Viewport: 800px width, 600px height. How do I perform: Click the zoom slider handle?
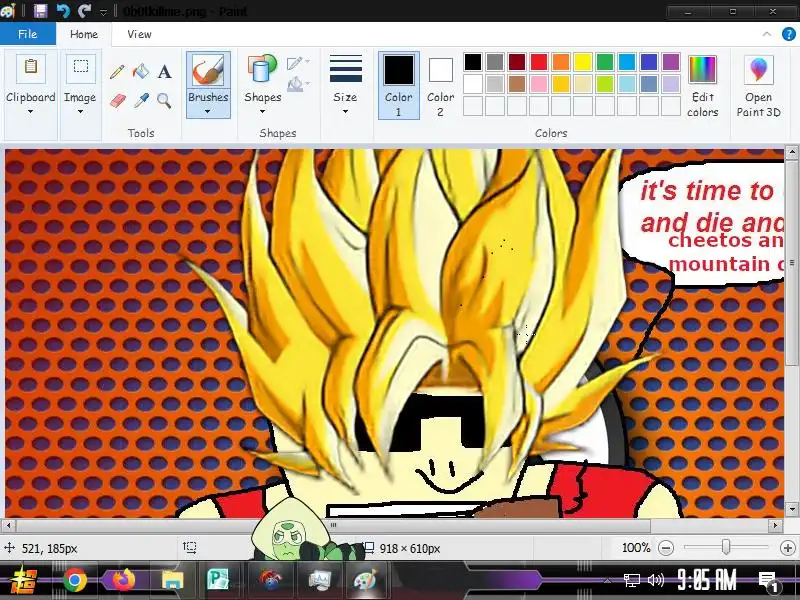pos(726,547)
